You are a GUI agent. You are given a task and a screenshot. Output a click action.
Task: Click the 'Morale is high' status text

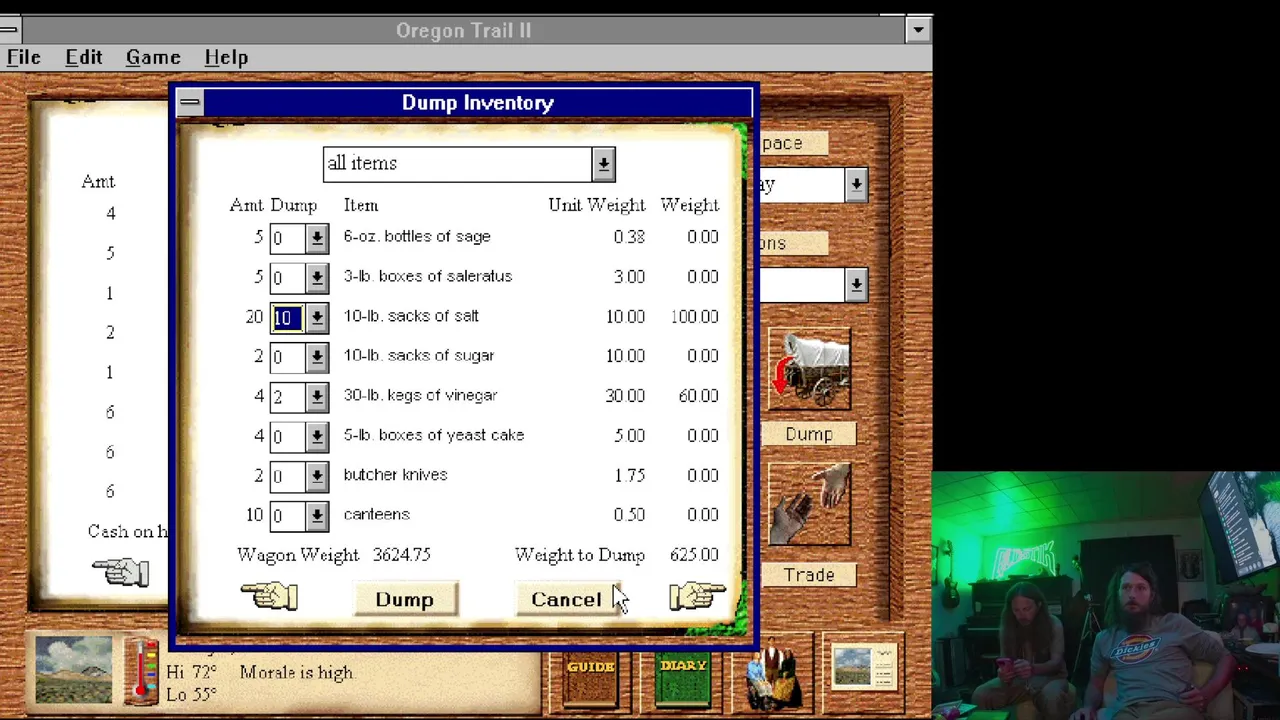point(296,673)
